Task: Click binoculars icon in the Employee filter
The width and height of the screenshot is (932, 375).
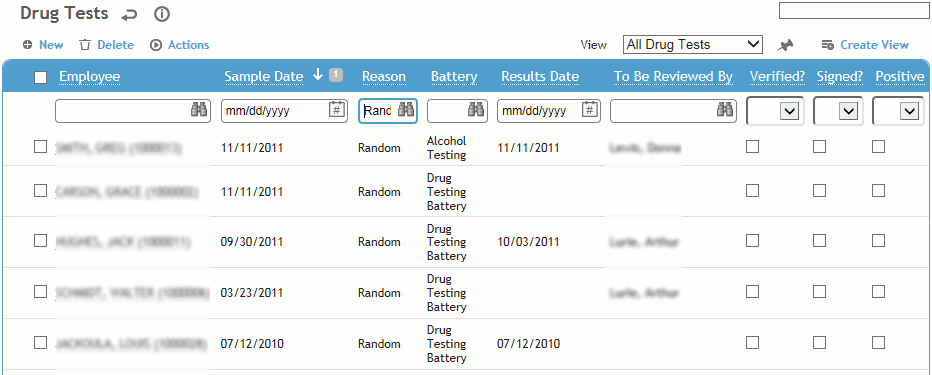Action: (199, 111)
